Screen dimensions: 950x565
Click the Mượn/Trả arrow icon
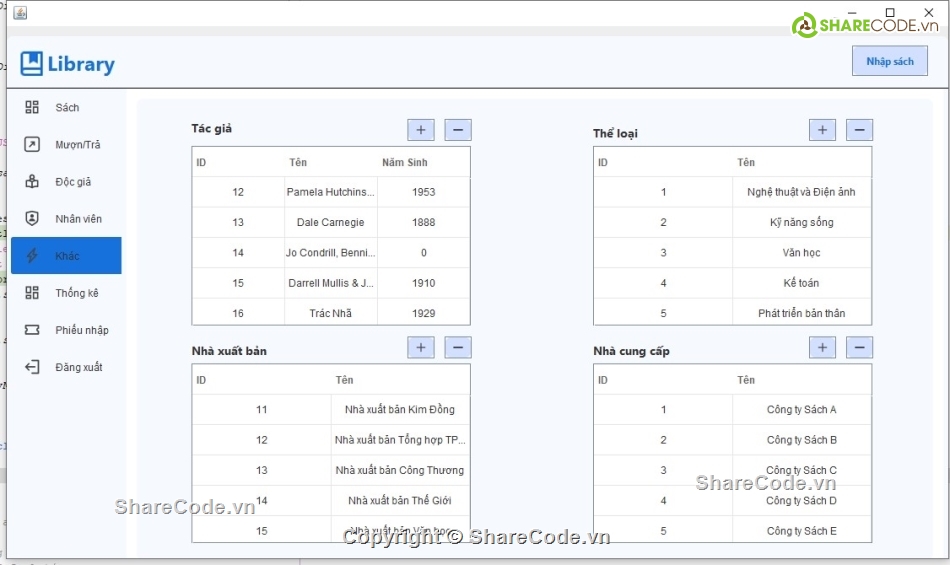pyautogui.click(x=32, y=144)
